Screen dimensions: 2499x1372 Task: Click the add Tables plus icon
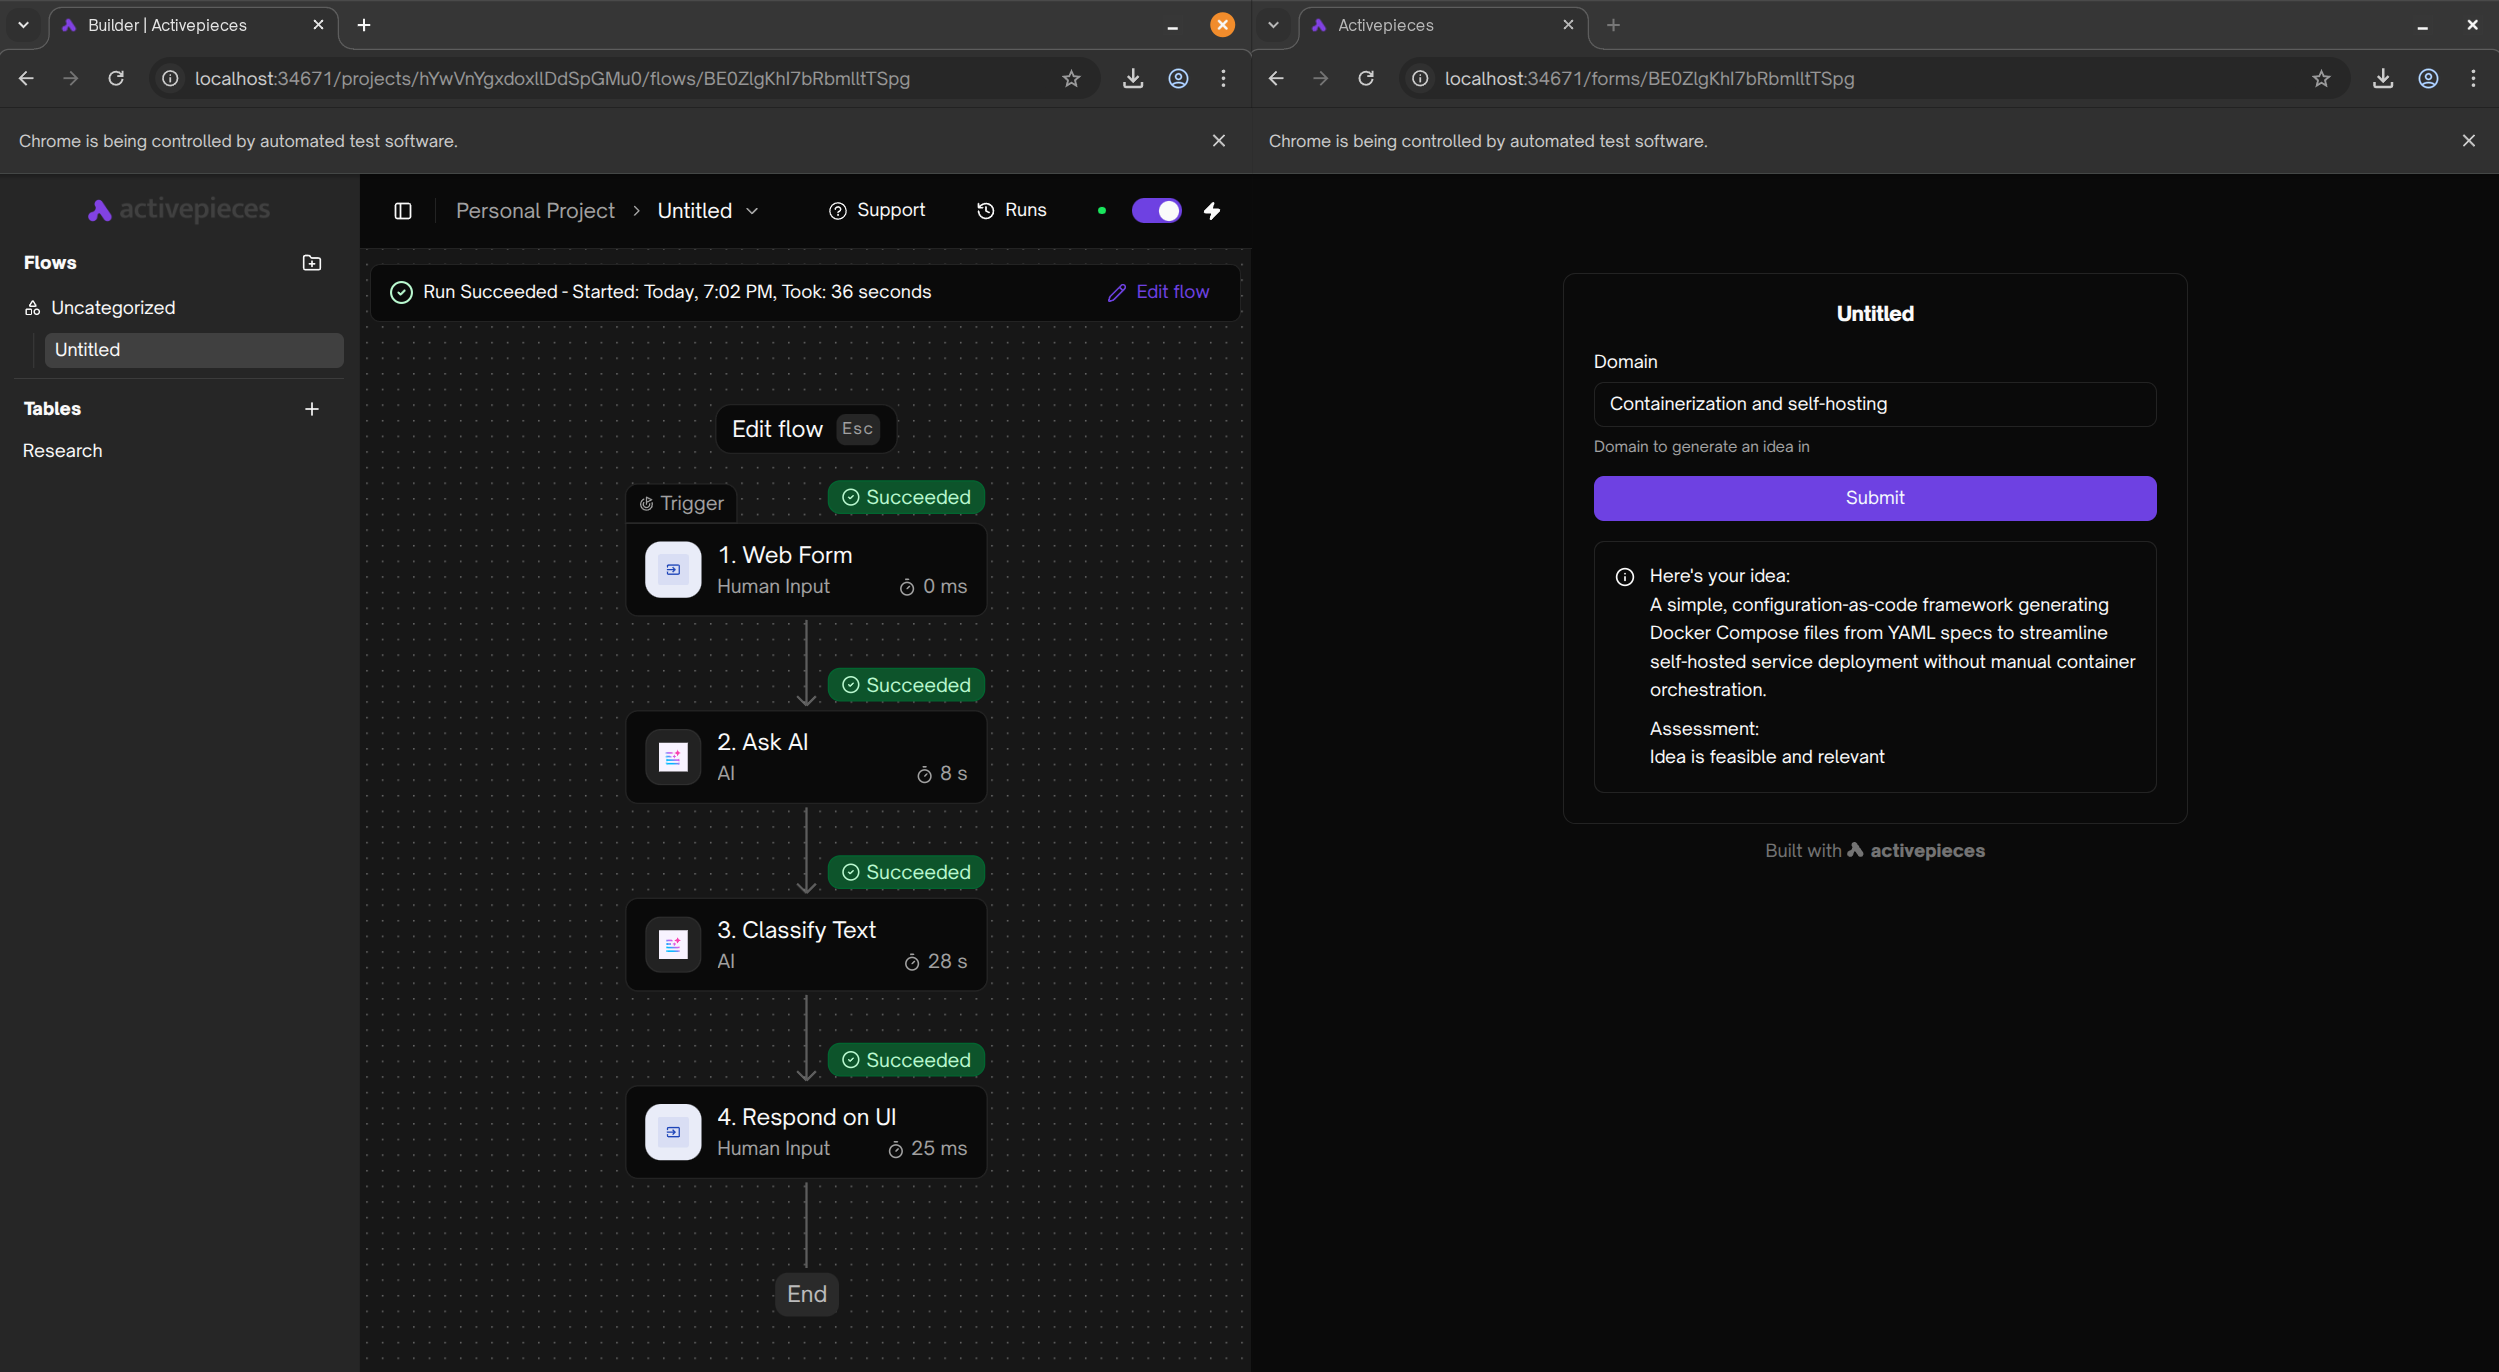311,408
